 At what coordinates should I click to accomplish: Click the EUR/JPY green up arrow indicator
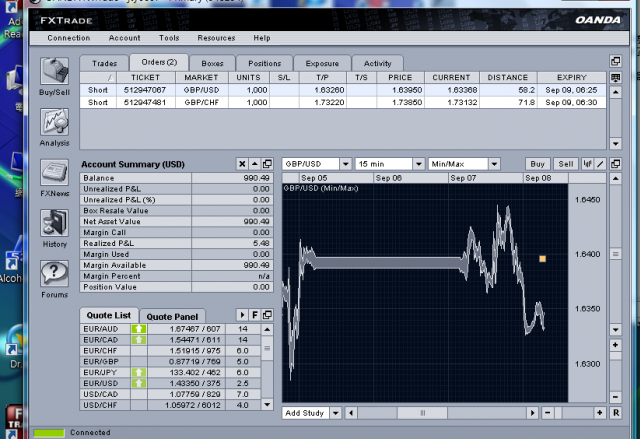(139, 372)
